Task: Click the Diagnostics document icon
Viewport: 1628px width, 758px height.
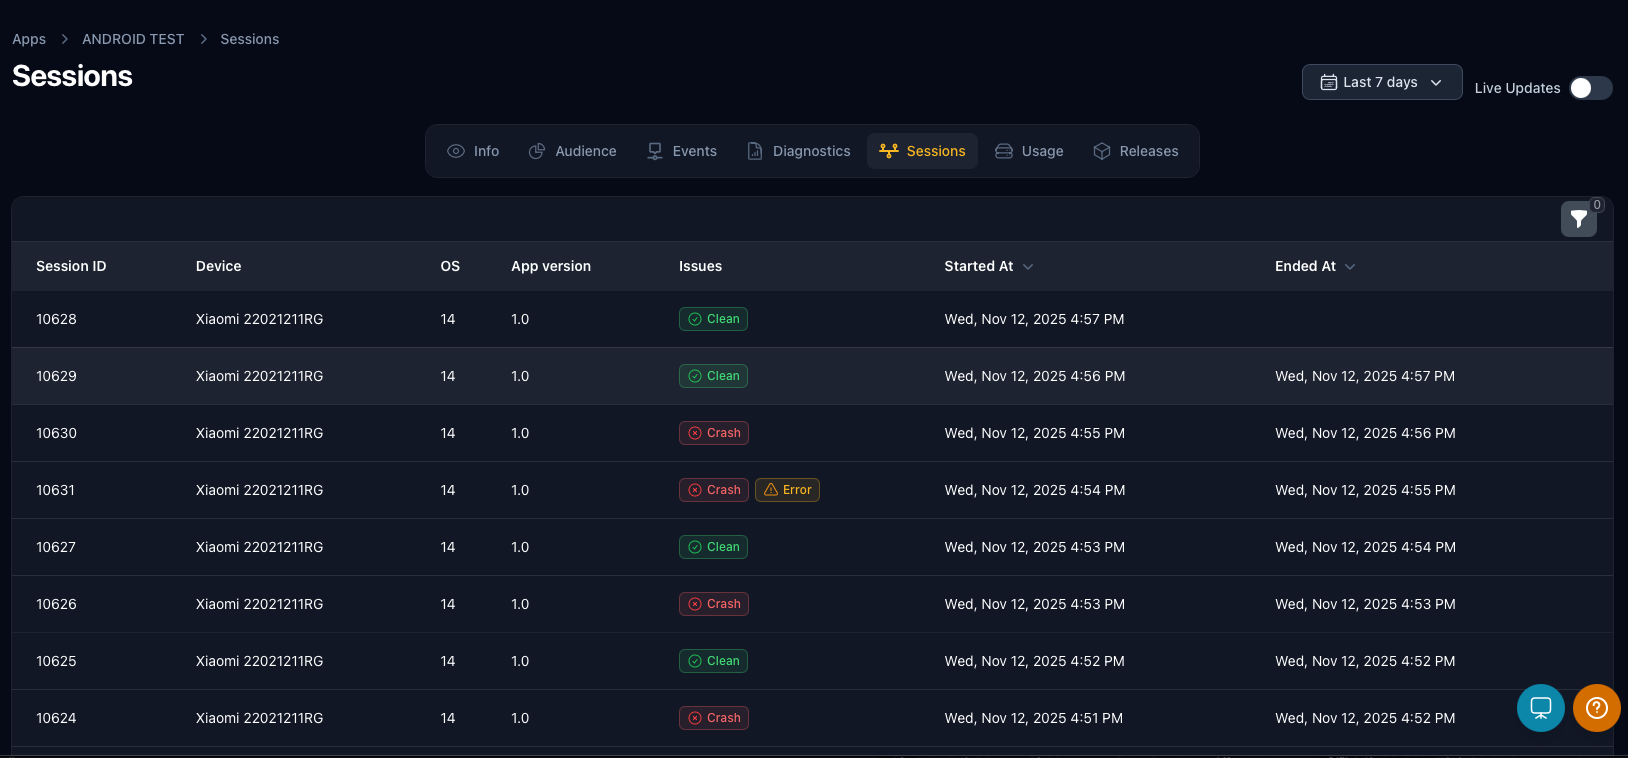Action: [755, 151]
